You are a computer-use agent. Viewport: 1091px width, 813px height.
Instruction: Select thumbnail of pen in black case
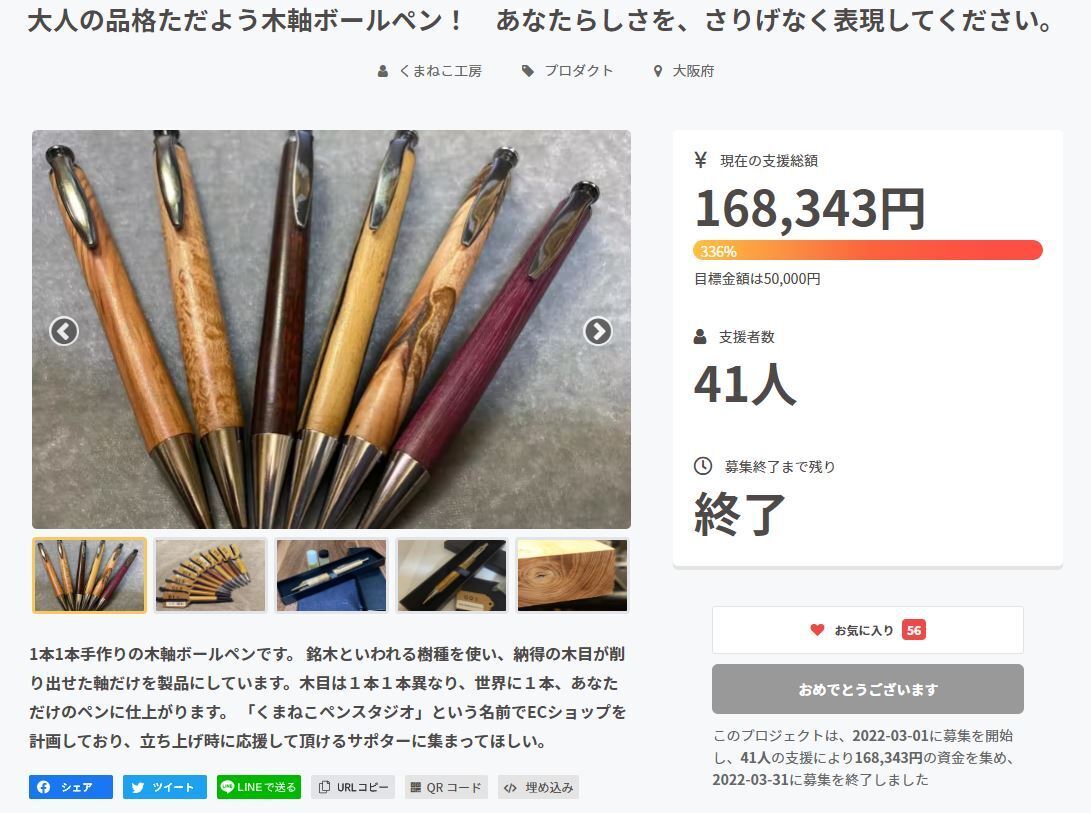pos(452,575)
